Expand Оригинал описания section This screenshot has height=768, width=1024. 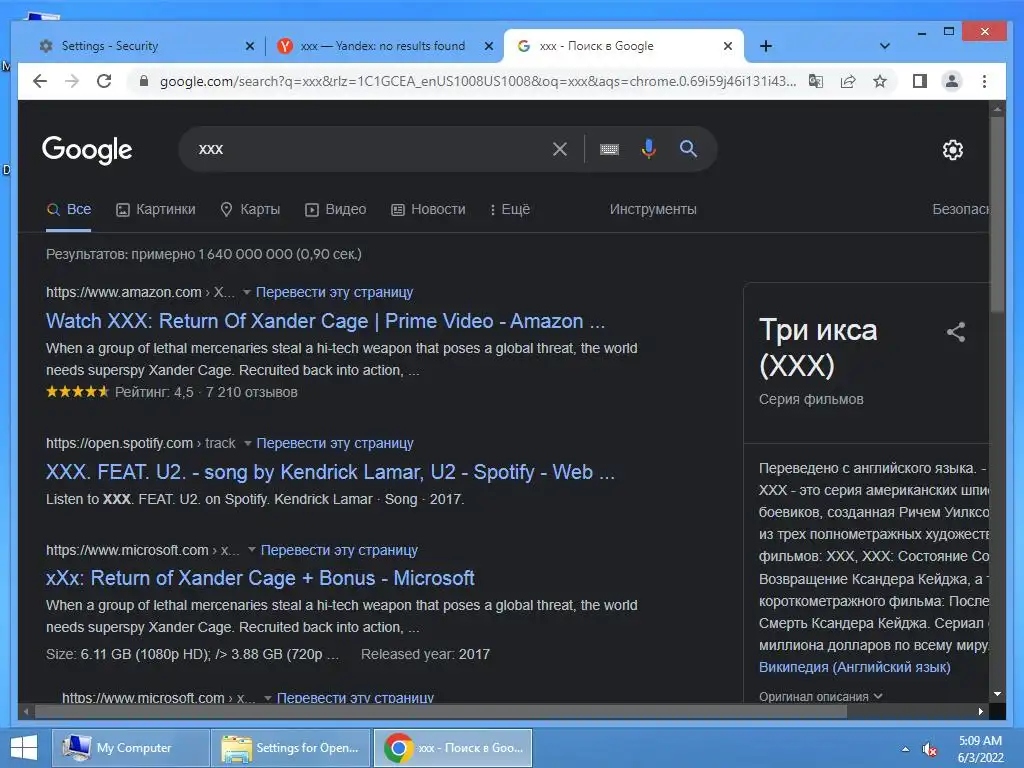[820, 696]
